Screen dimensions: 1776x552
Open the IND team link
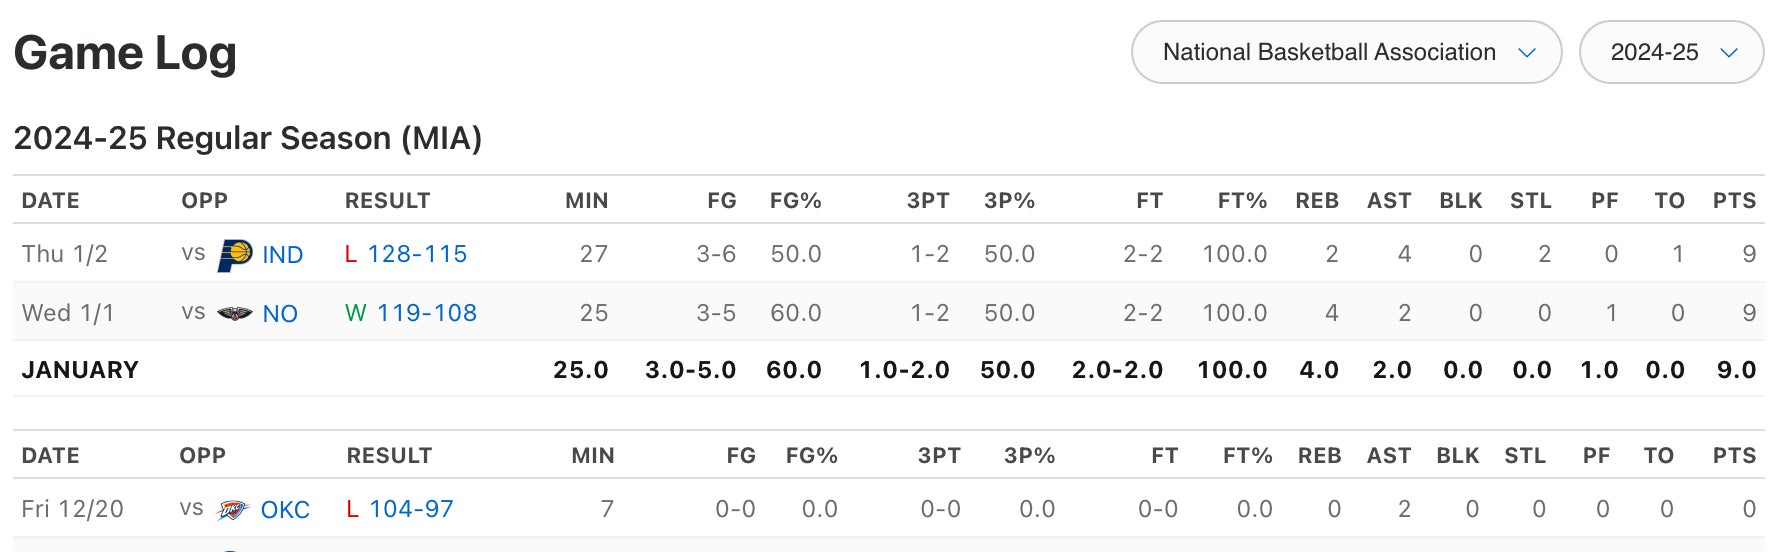tap(282, 255)
